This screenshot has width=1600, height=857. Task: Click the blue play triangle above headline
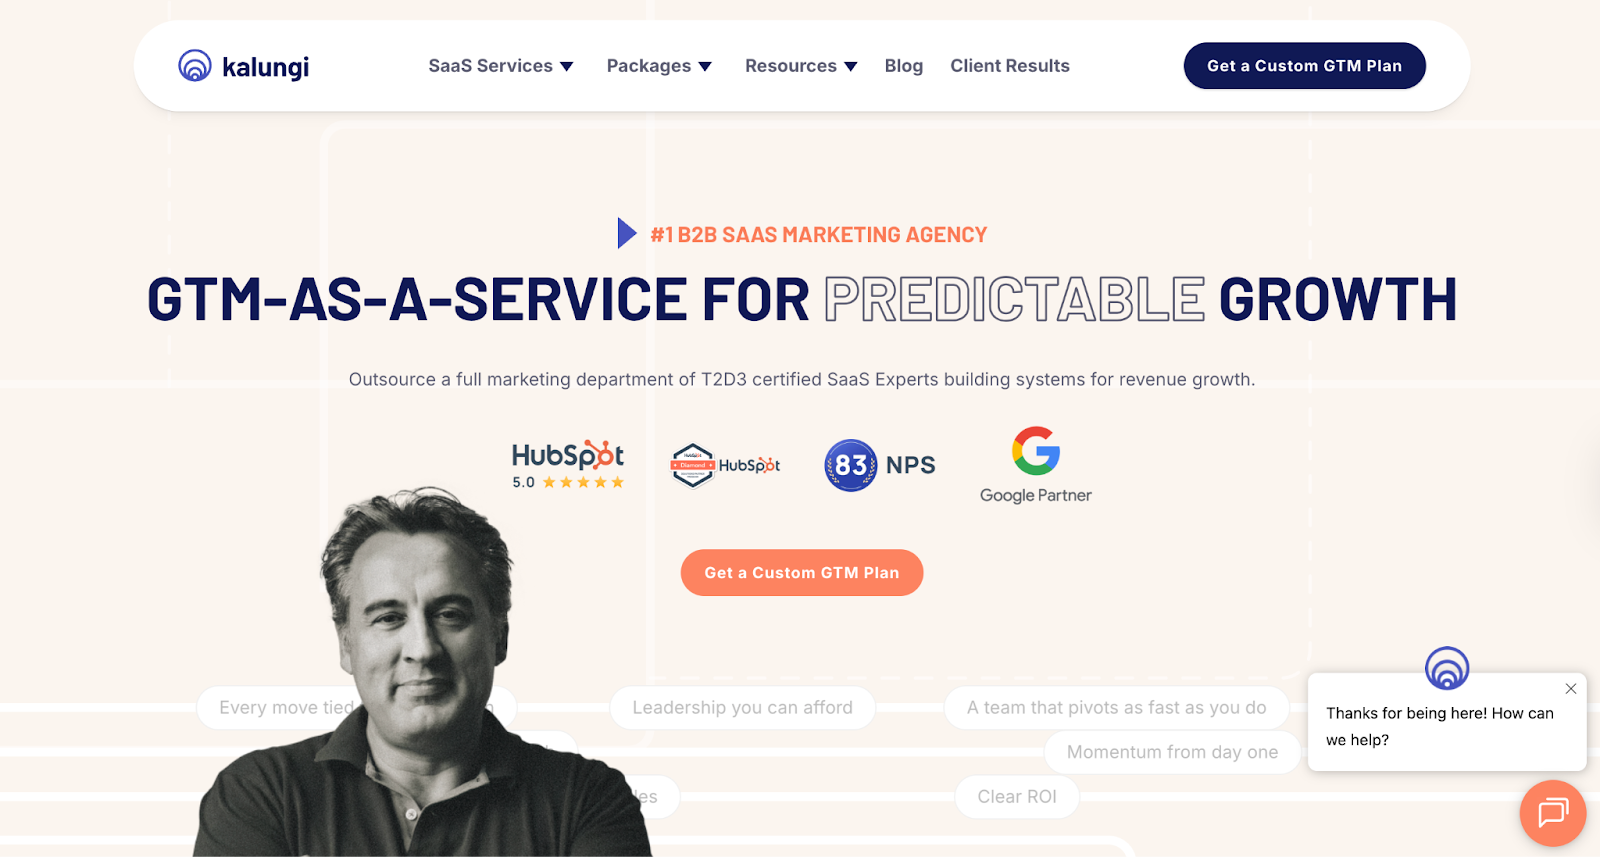tap(627, 233)
